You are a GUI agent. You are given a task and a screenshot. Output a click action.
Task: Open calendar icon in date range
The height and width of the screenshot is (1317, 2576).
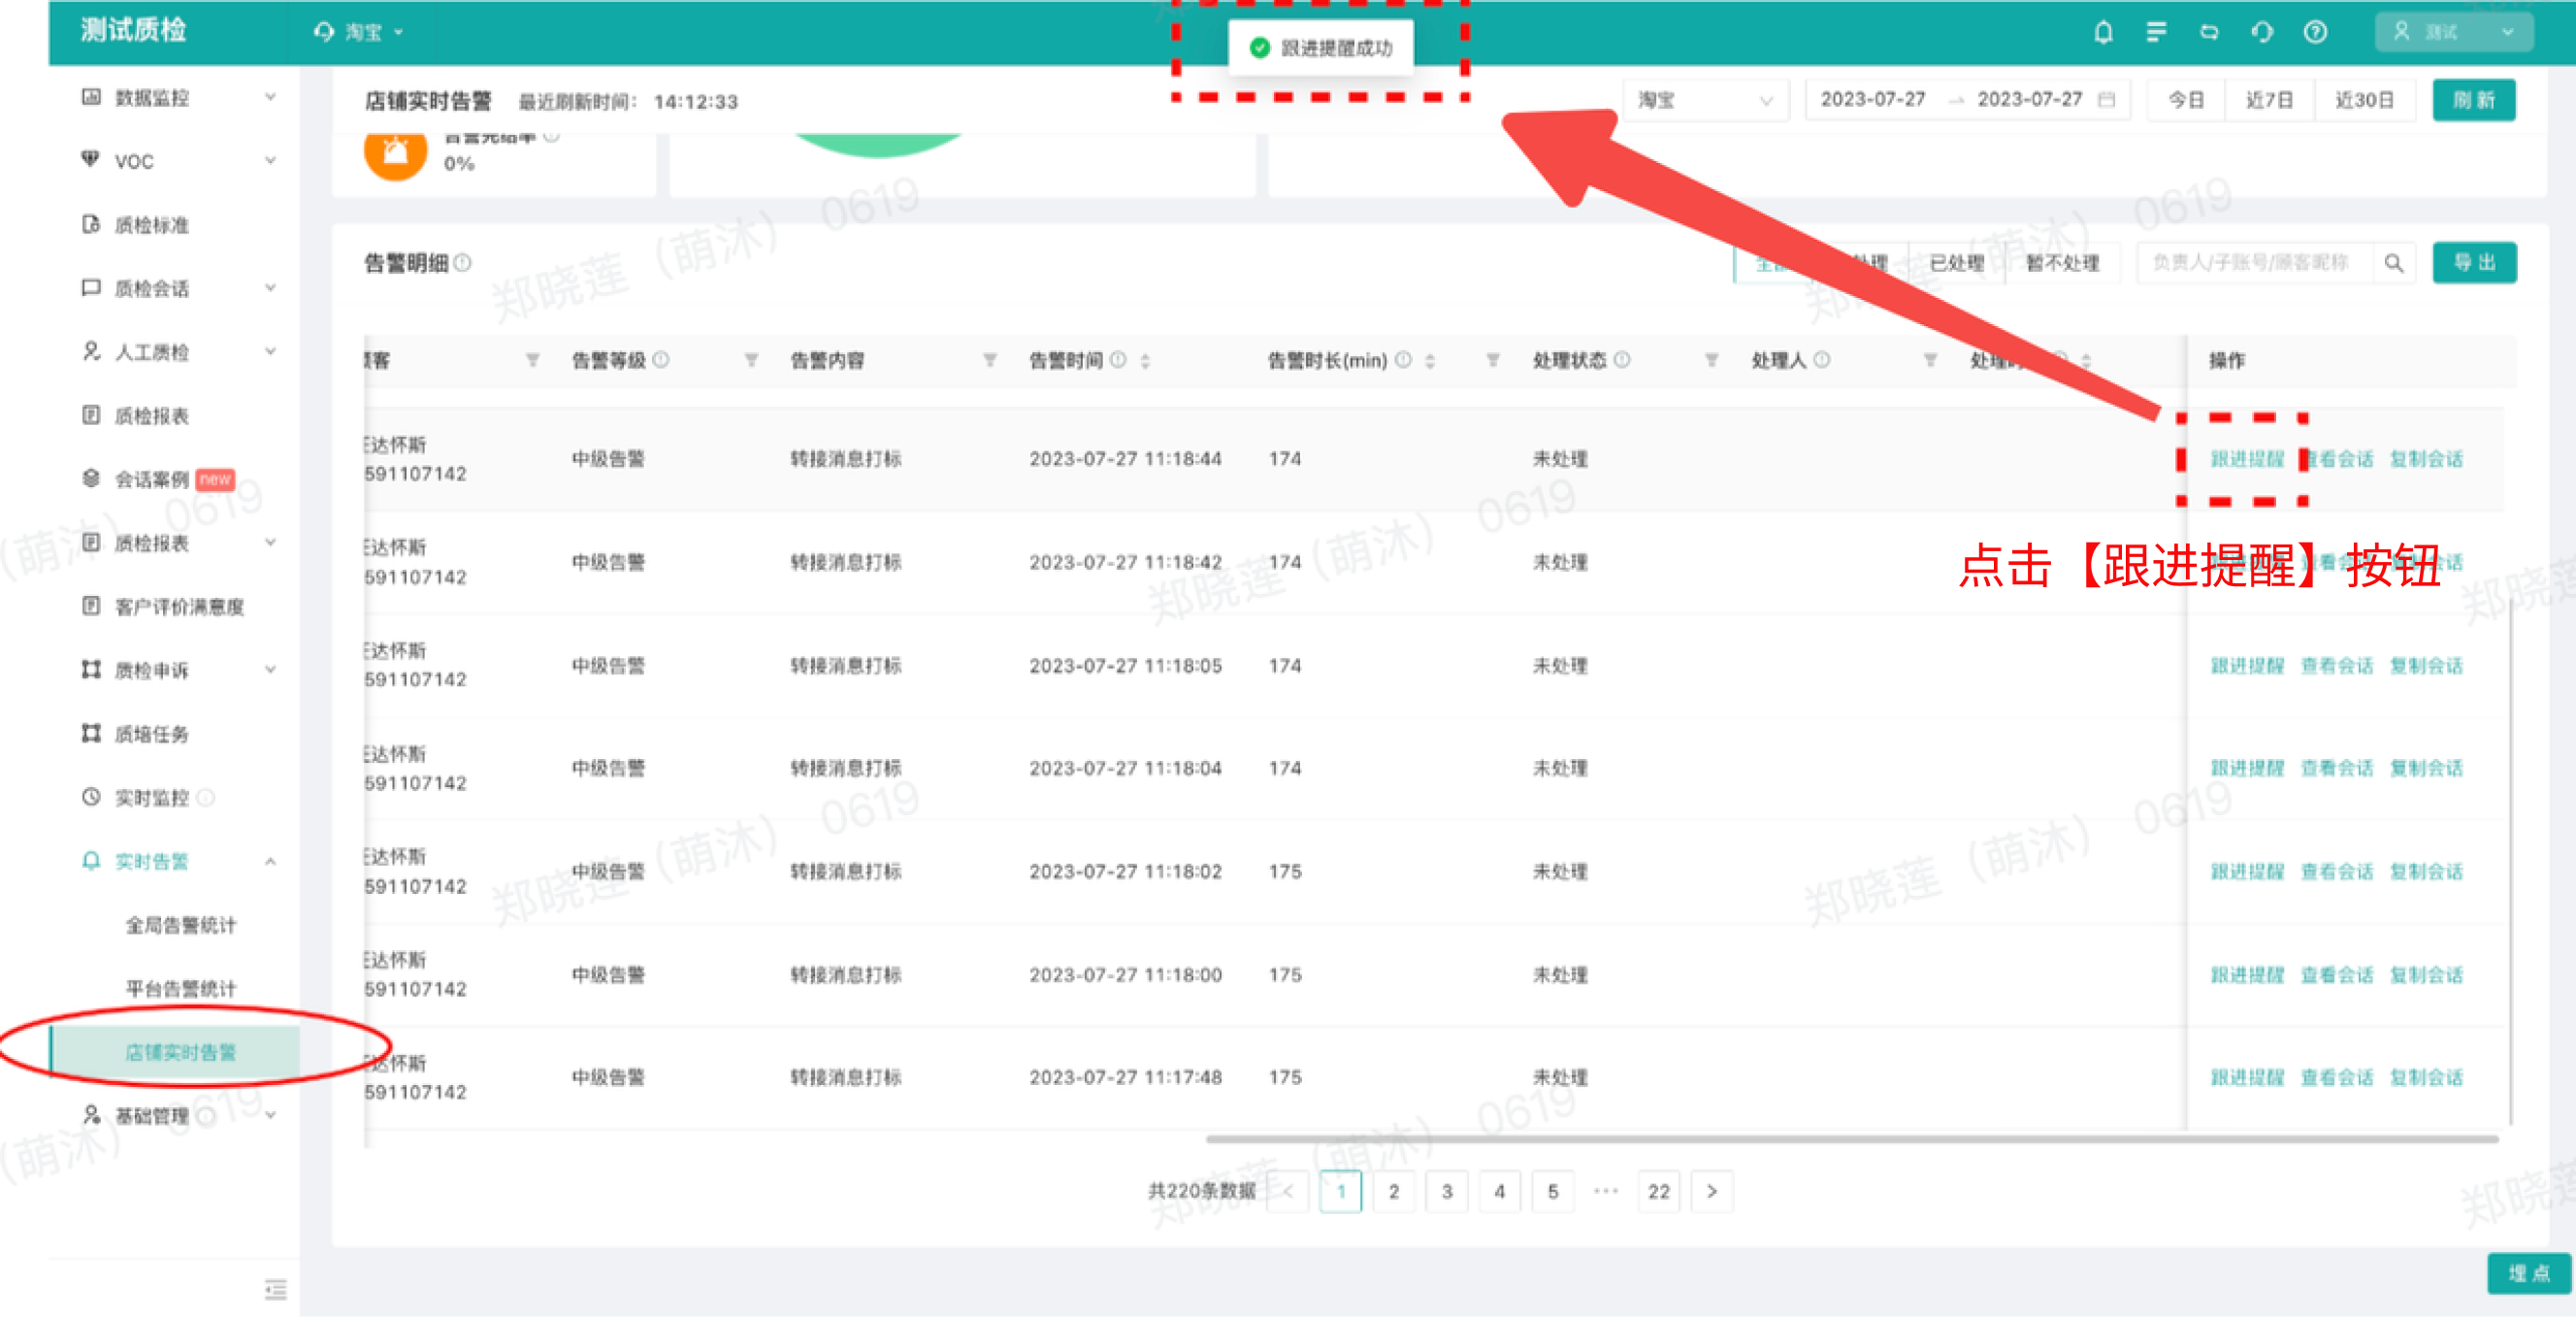(2106, 100)
